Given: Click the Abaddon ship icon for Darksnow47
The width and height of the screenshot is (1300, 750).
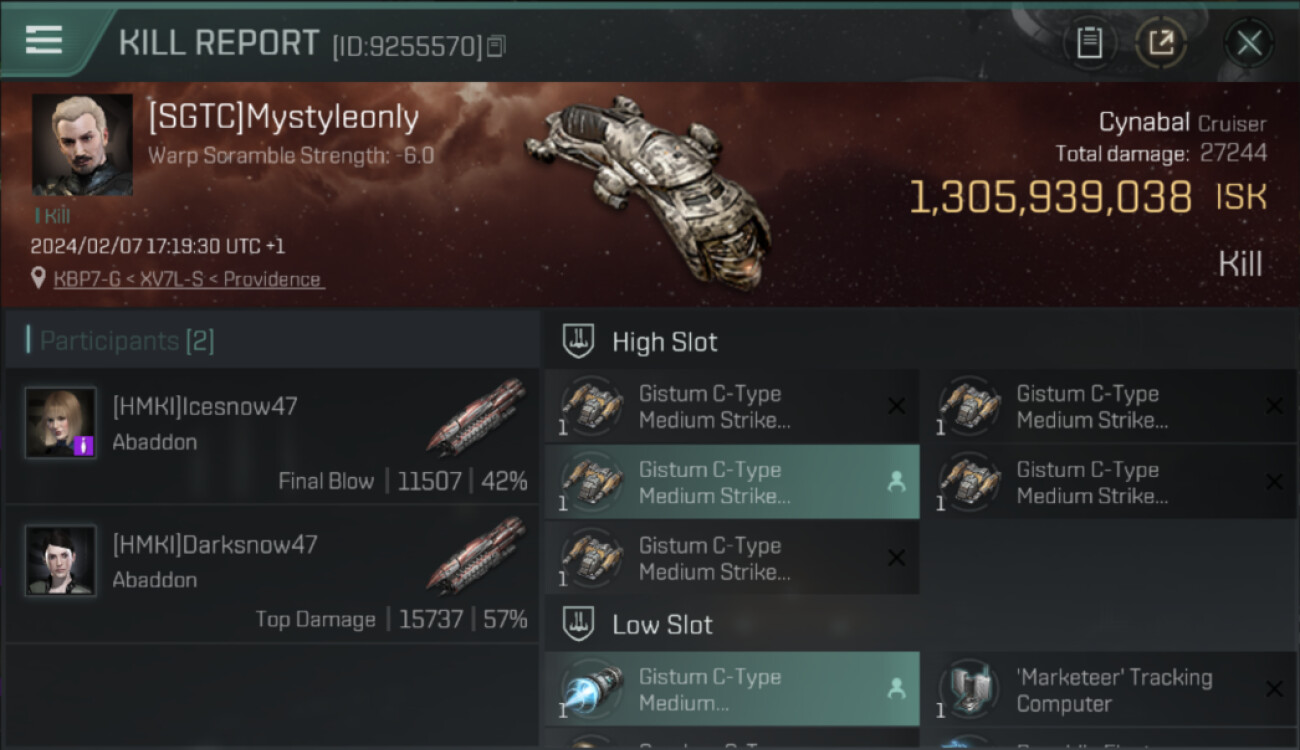Looking at the screenshot, I should pos(476,555).
